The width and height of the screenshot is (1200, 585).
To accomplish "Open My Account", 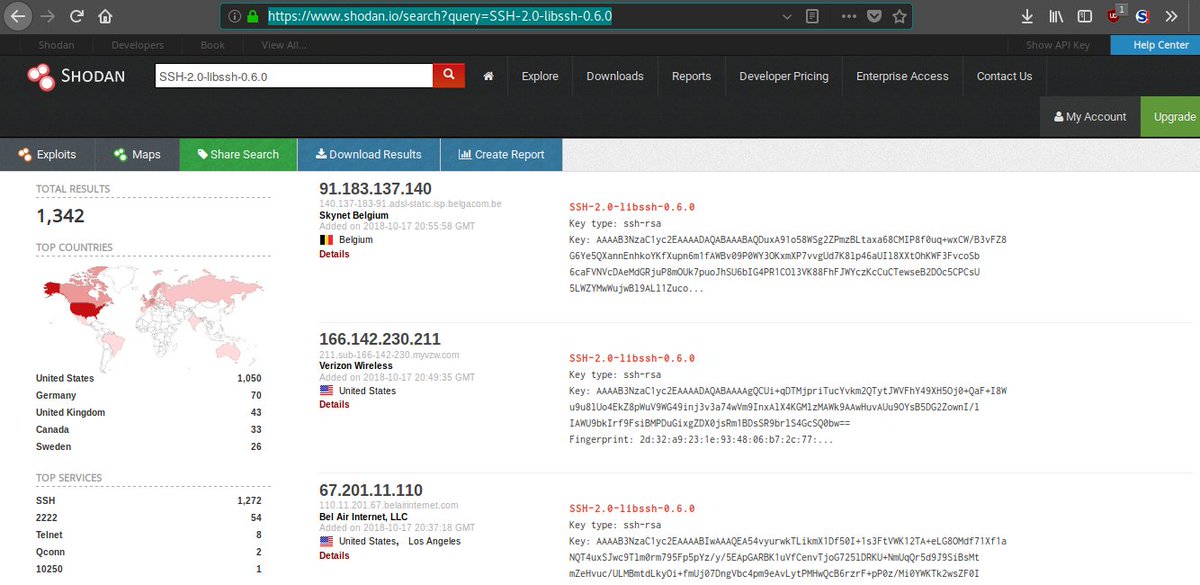I will tap(1090, 117).
